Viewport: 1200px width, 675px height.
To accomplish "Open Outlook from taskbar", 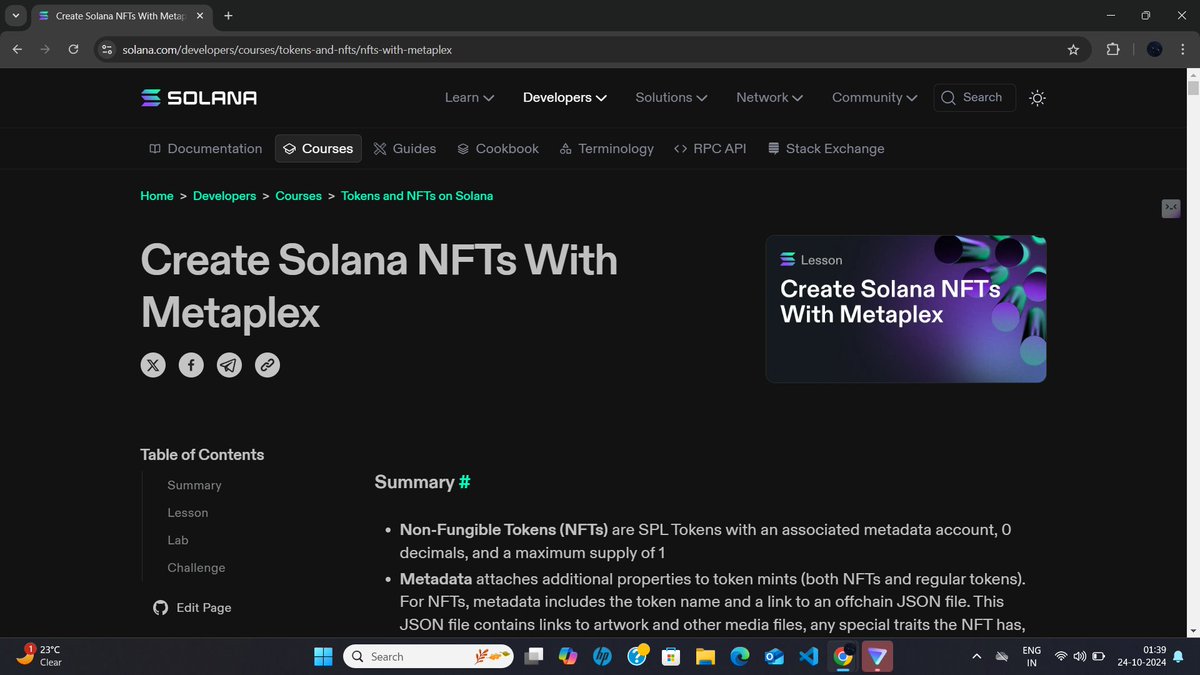I will pos(774,656).
